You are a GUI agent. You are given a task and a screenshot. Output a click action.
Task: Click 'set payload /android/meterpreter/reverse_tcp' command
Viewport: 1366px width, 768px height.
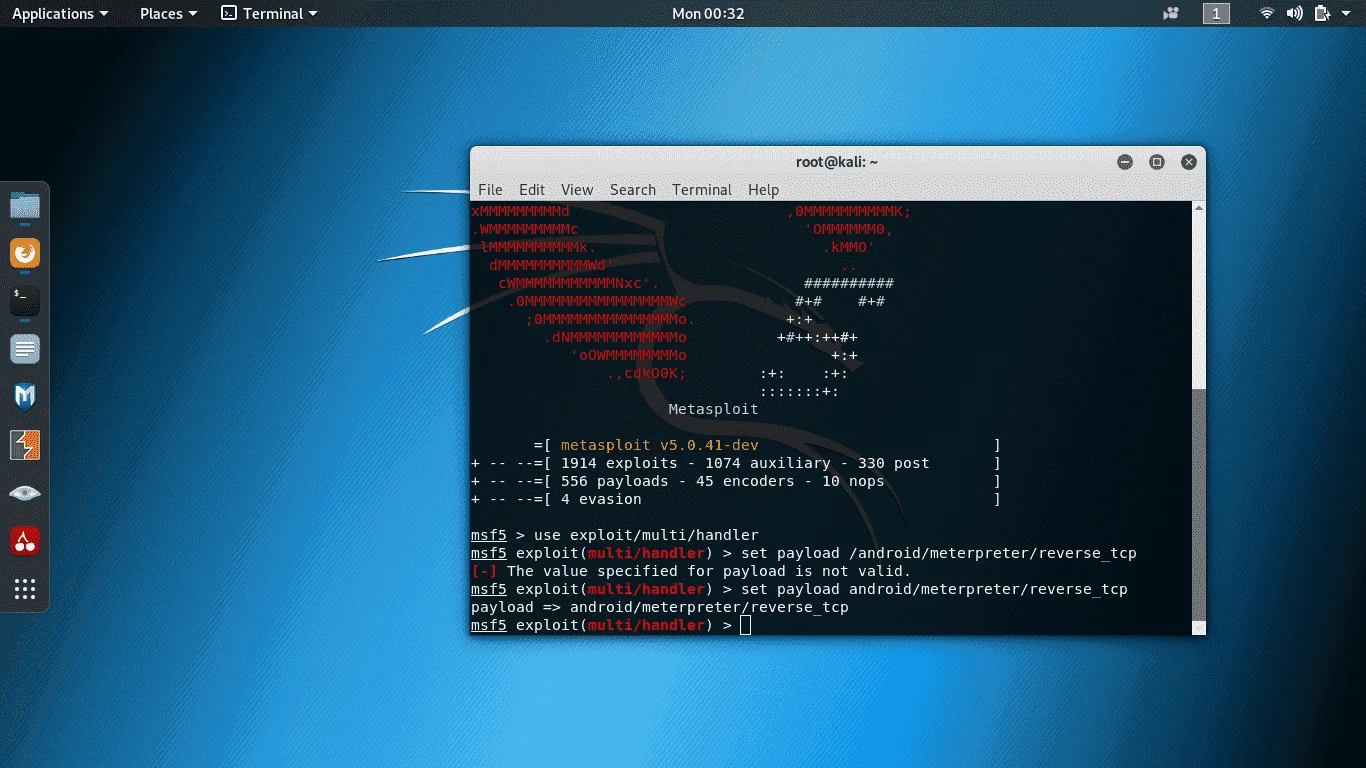click(x=939, y=553)
